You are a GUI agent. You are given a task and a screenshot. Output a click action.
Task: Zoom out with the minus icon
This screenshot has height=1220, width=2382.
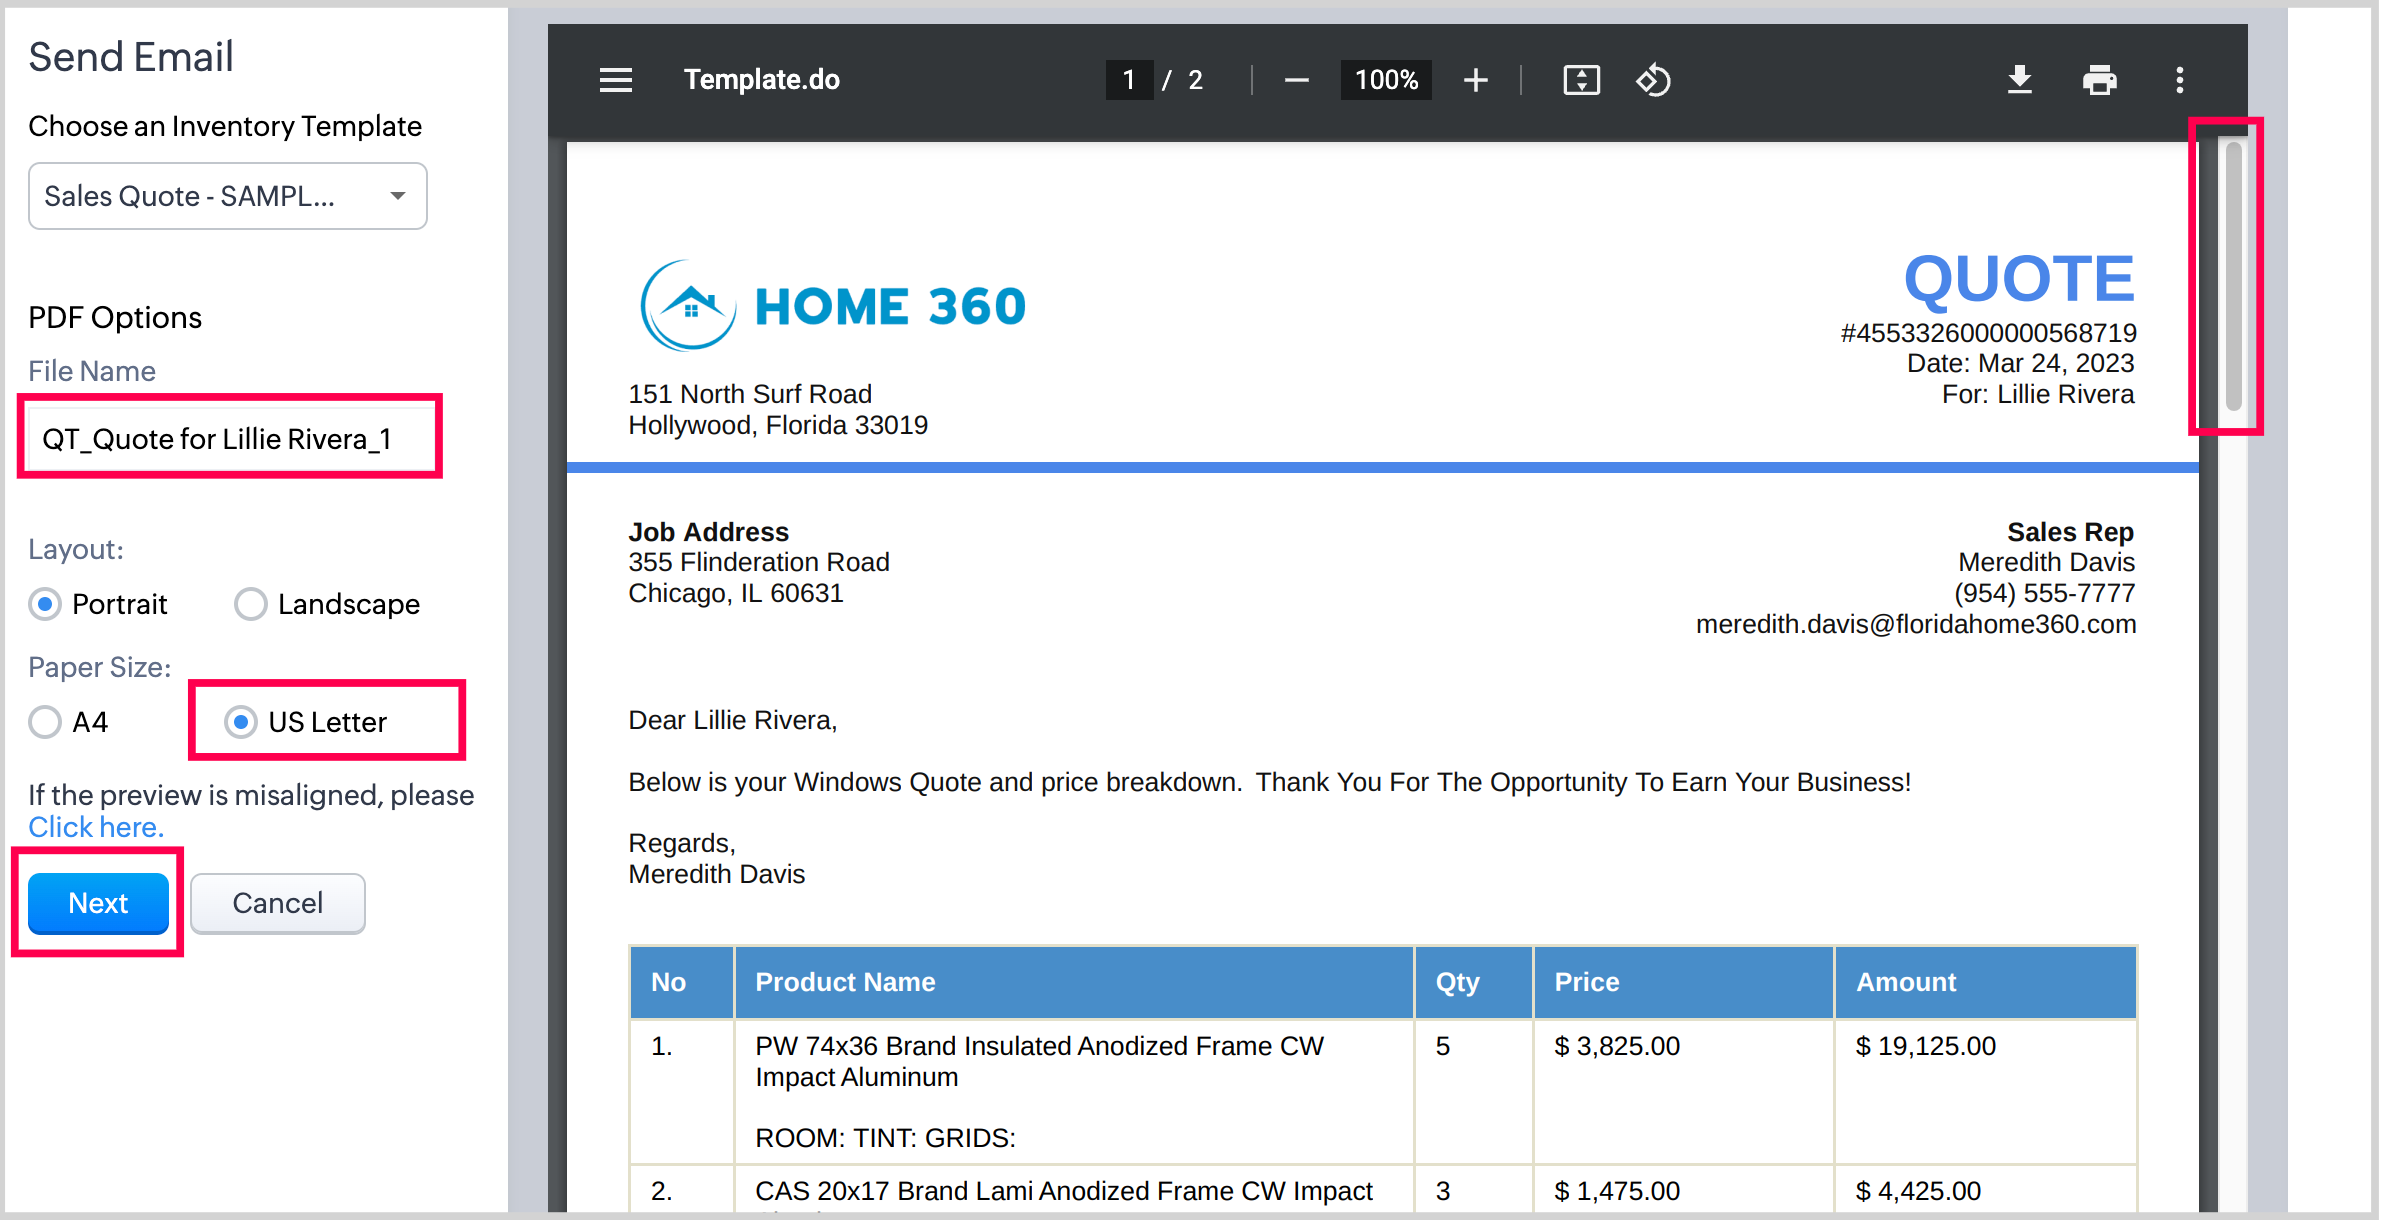point(1296,80)
